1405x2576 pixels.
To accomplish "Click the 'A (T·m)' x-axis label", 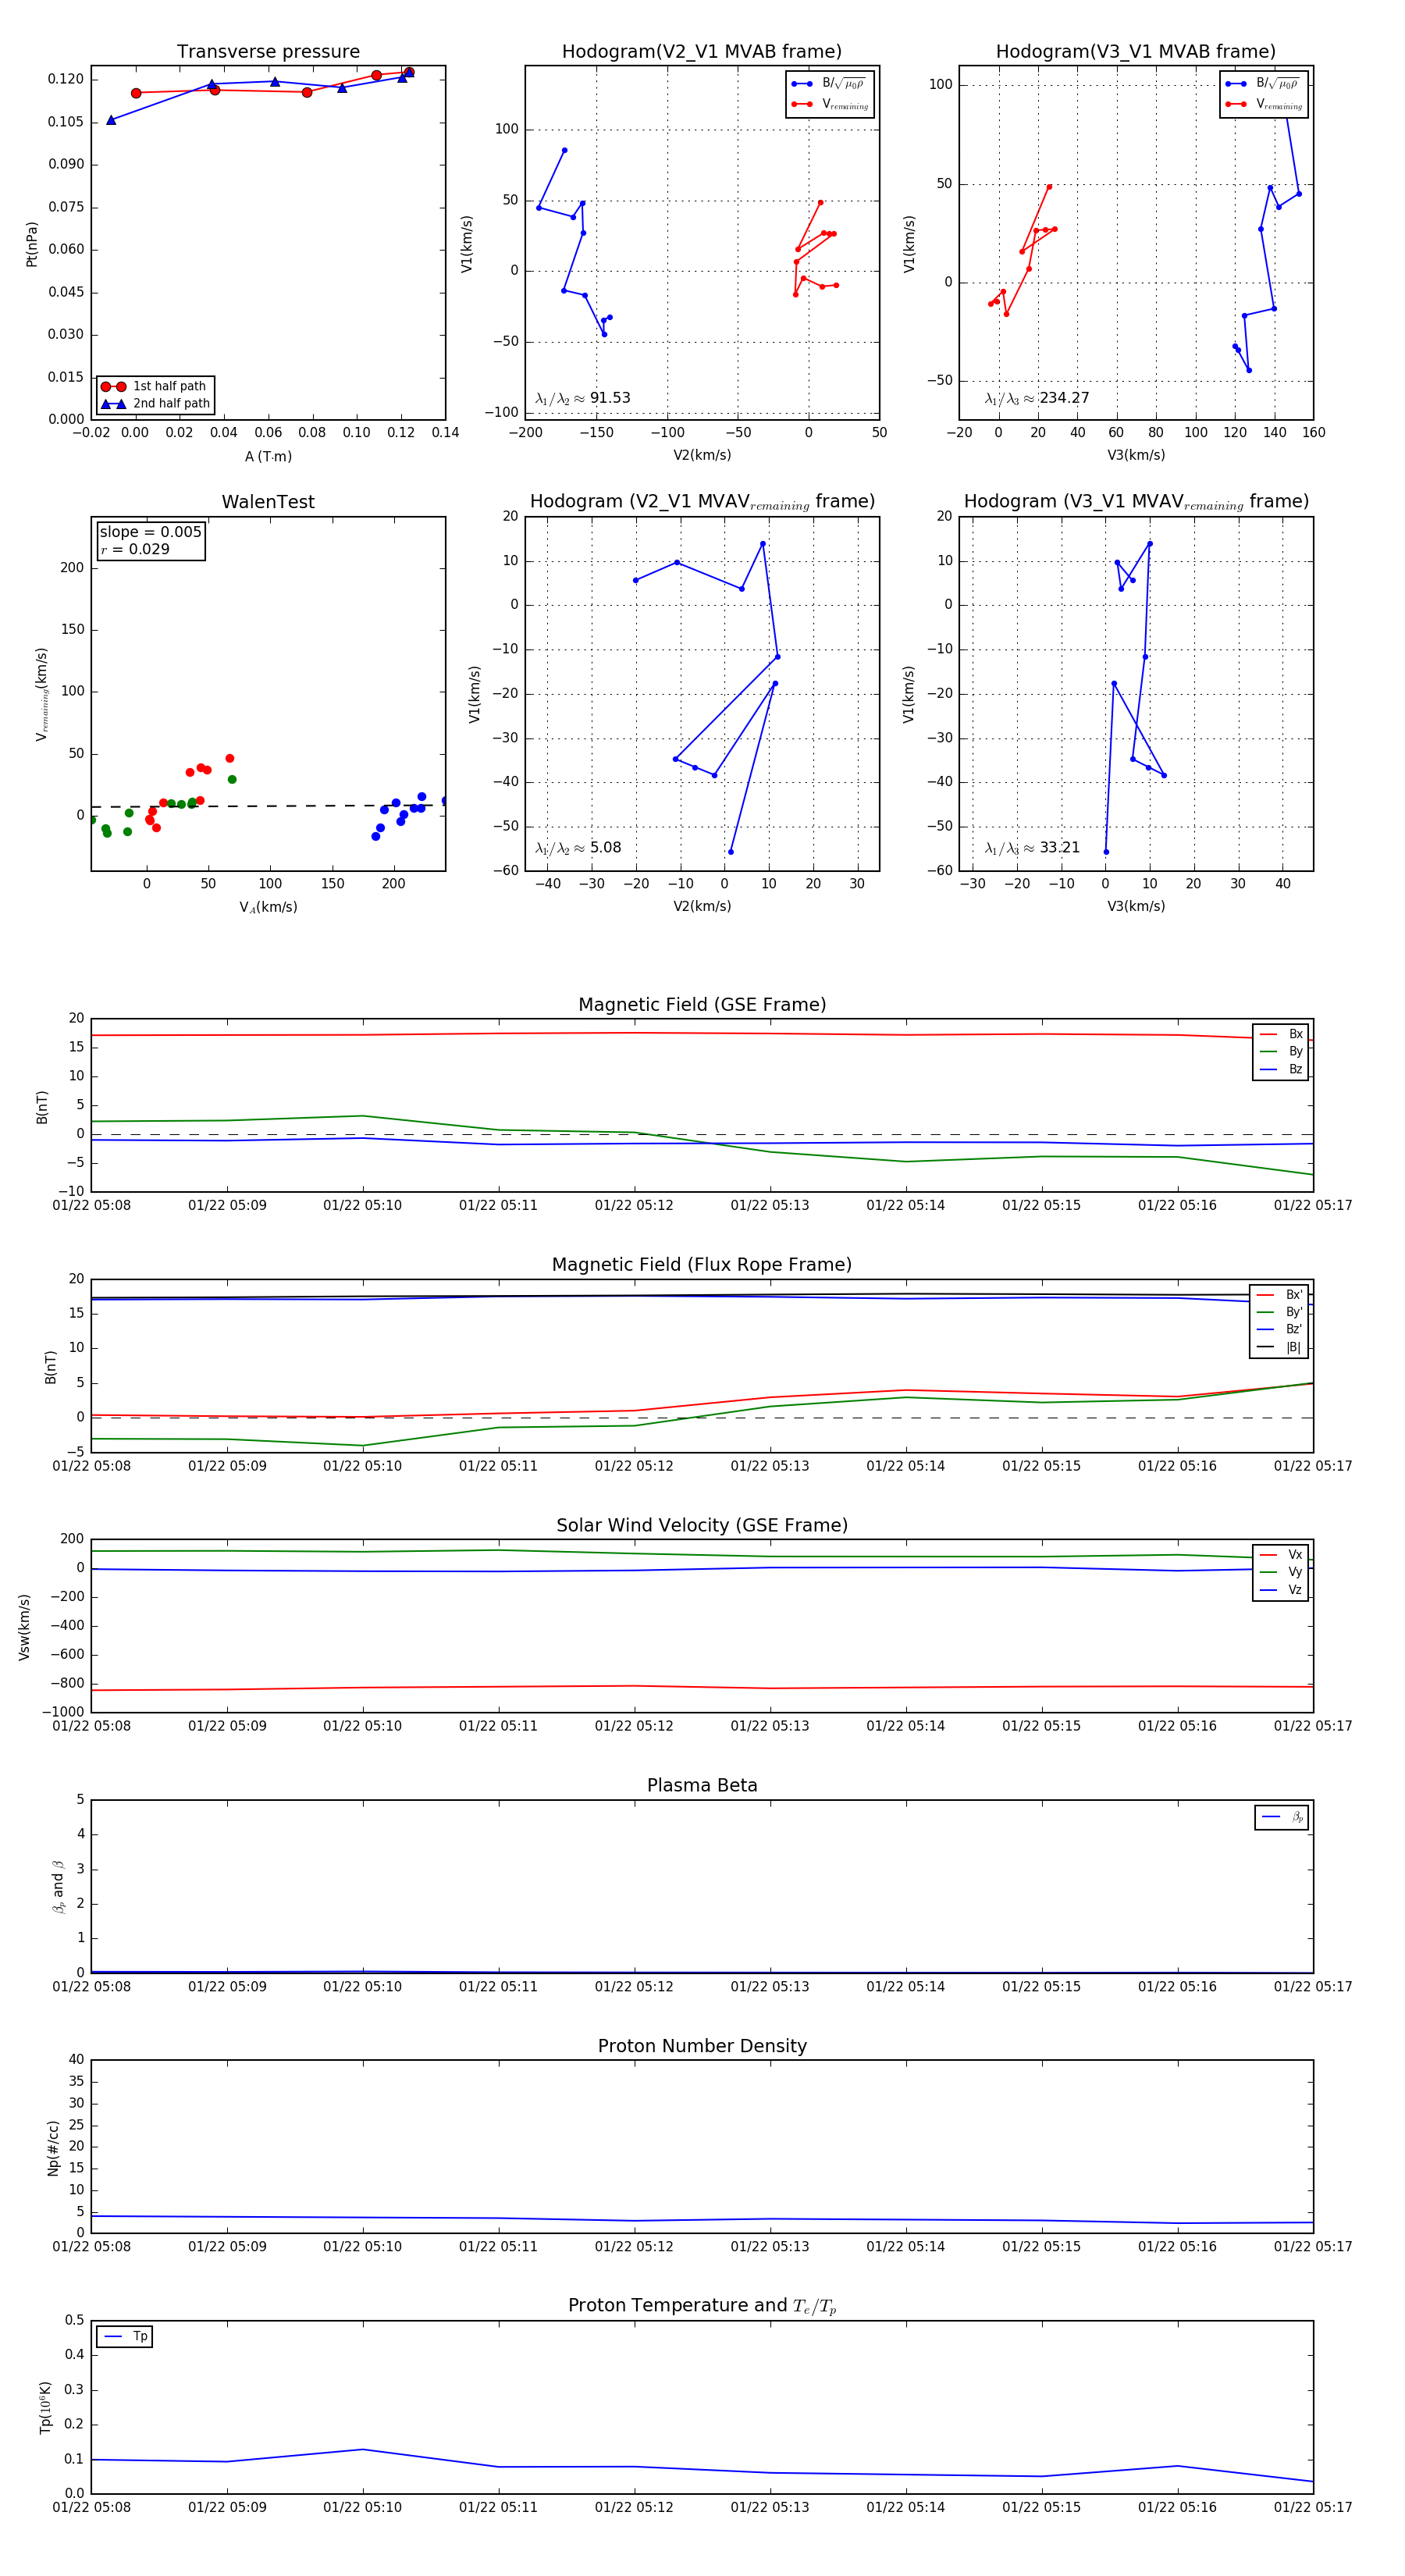I will click(268, 456).
